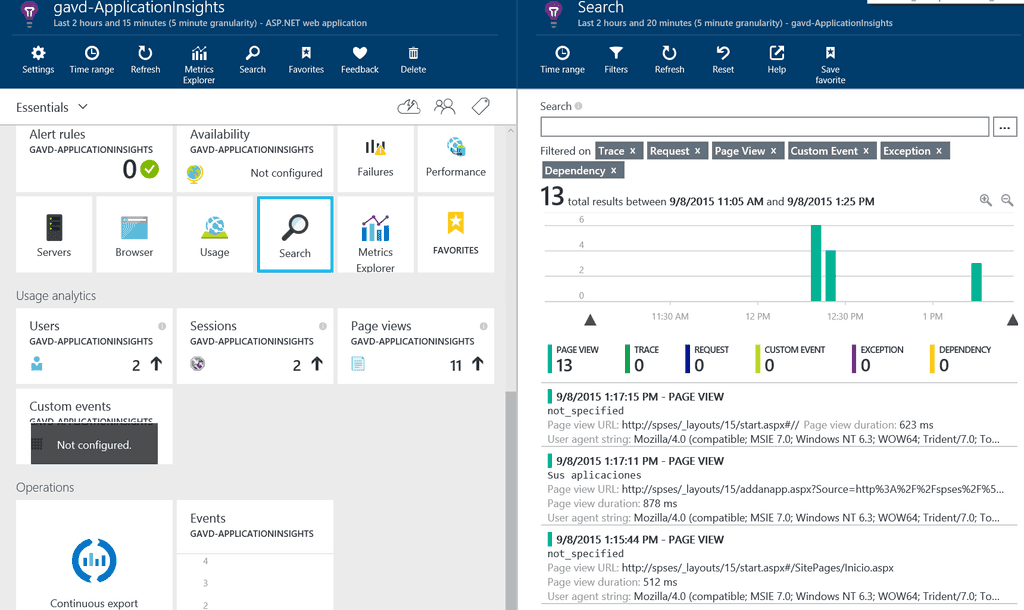Open the Custom events tile
This screenshot has height=610, width=1024.
[x=94, y=426]
